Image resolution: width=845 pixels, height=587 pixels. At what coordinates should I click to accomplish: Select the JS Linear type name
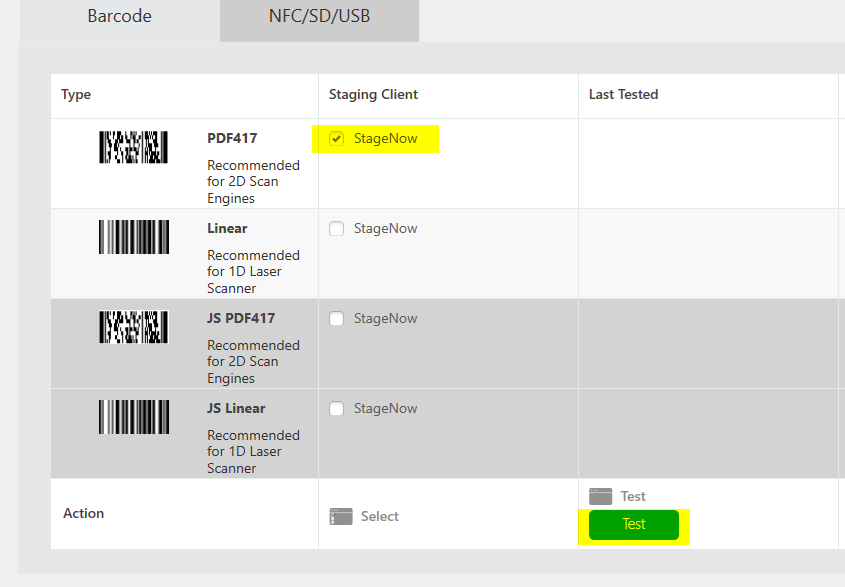[236, 409]
